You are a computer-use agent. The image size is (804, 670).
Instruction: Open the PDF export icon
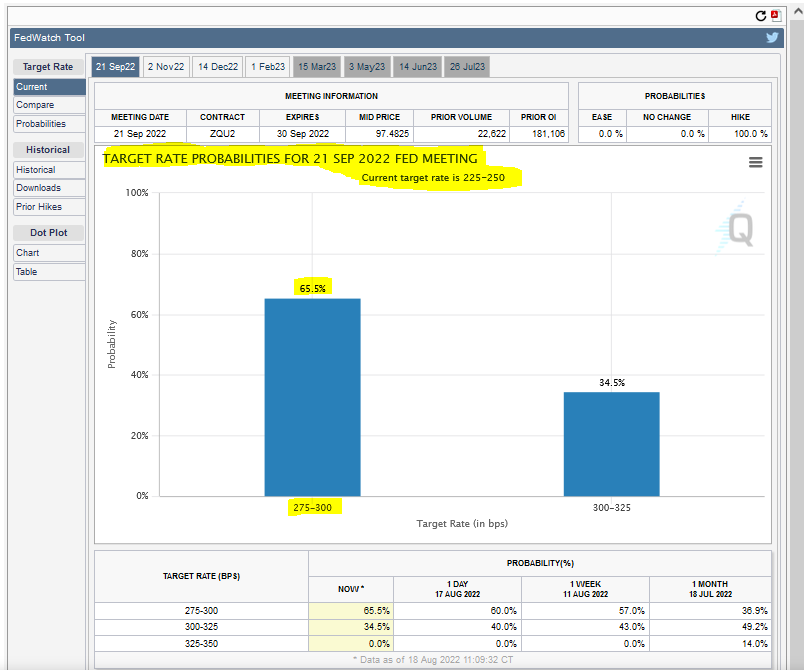775,16
